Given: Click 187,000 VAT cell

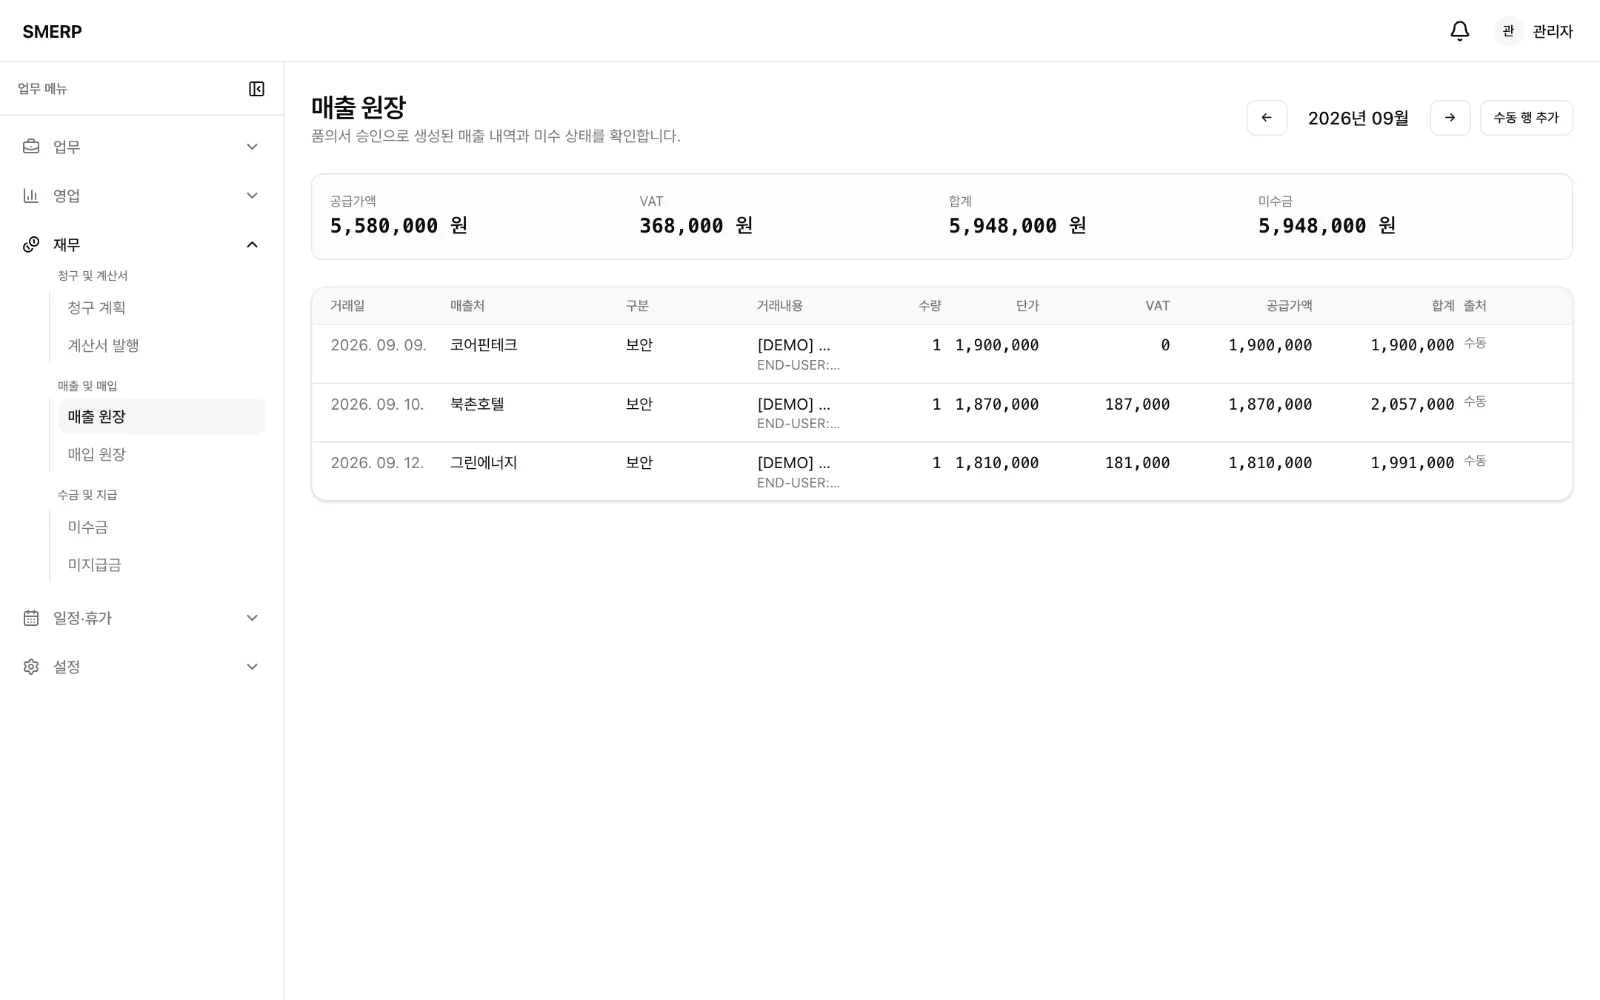Looking at the screenshot, I should point(1137,404).
